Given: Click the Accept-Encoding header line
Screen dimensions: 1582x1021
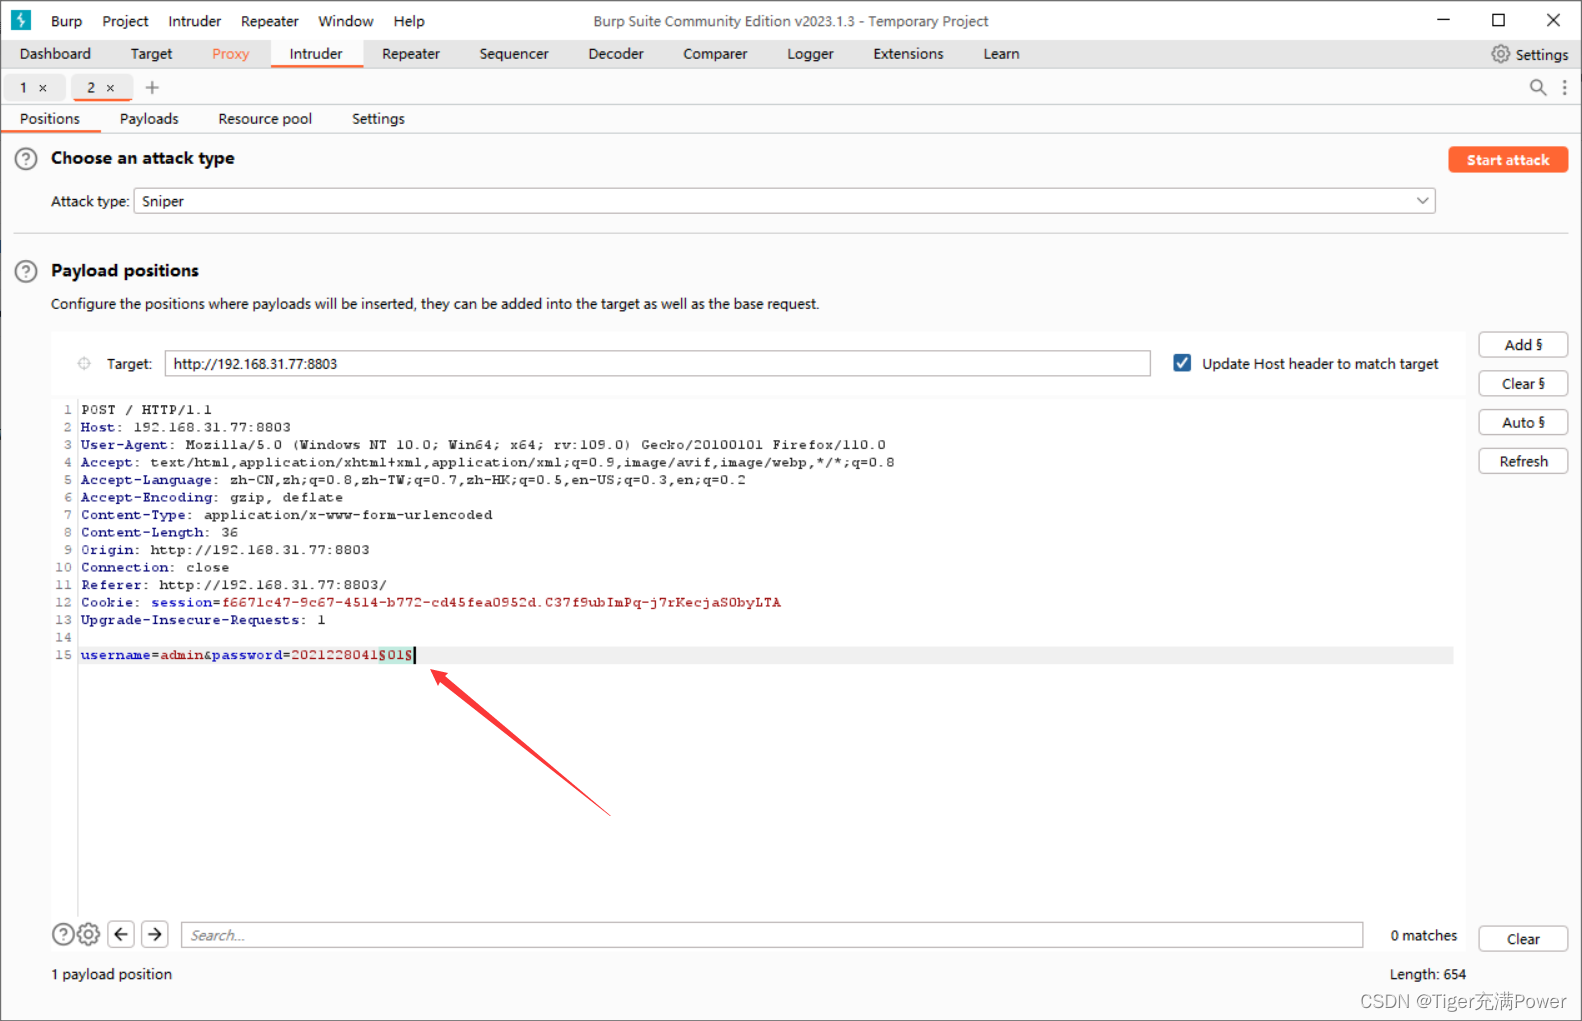Looking at the screenshot, I should tap(212, 498).
